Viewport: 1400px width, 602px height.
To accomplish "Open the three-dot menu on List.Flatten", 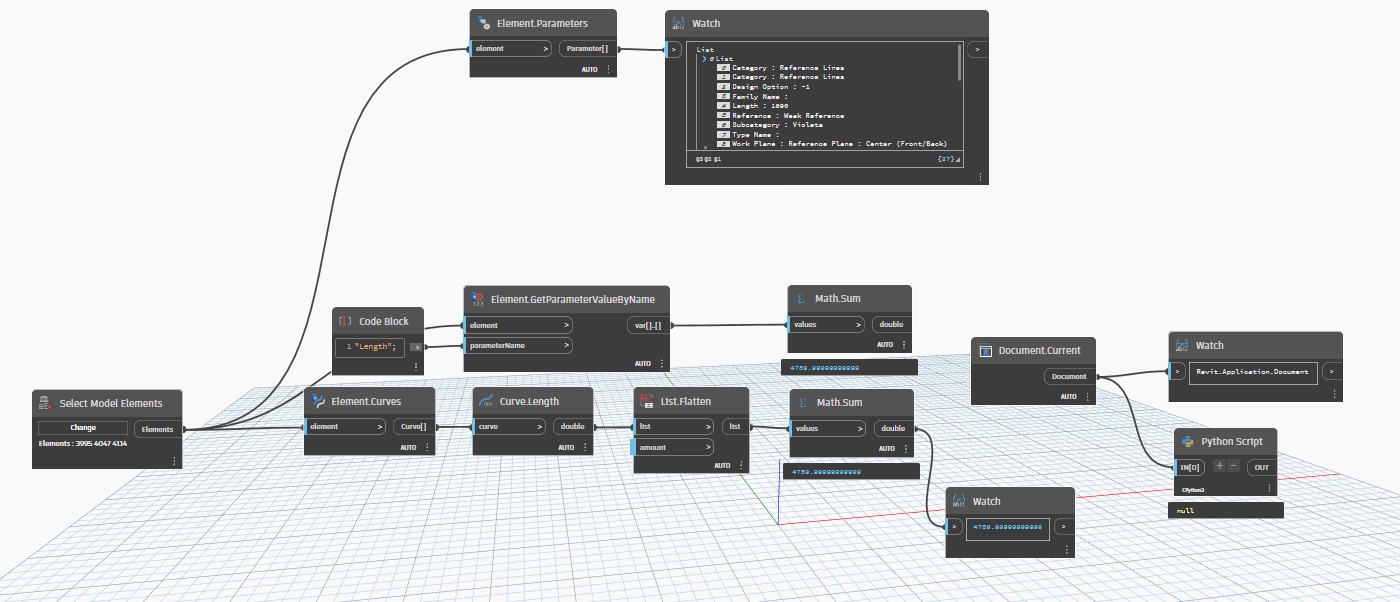I will pos(741,465).
